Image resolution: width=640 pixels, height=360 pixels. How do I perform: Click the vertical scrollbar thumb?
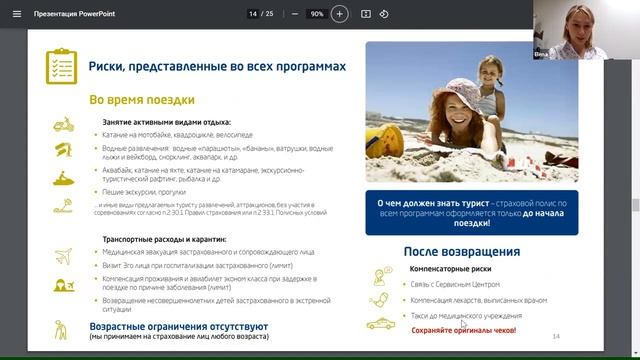click(x=636, y=205)
